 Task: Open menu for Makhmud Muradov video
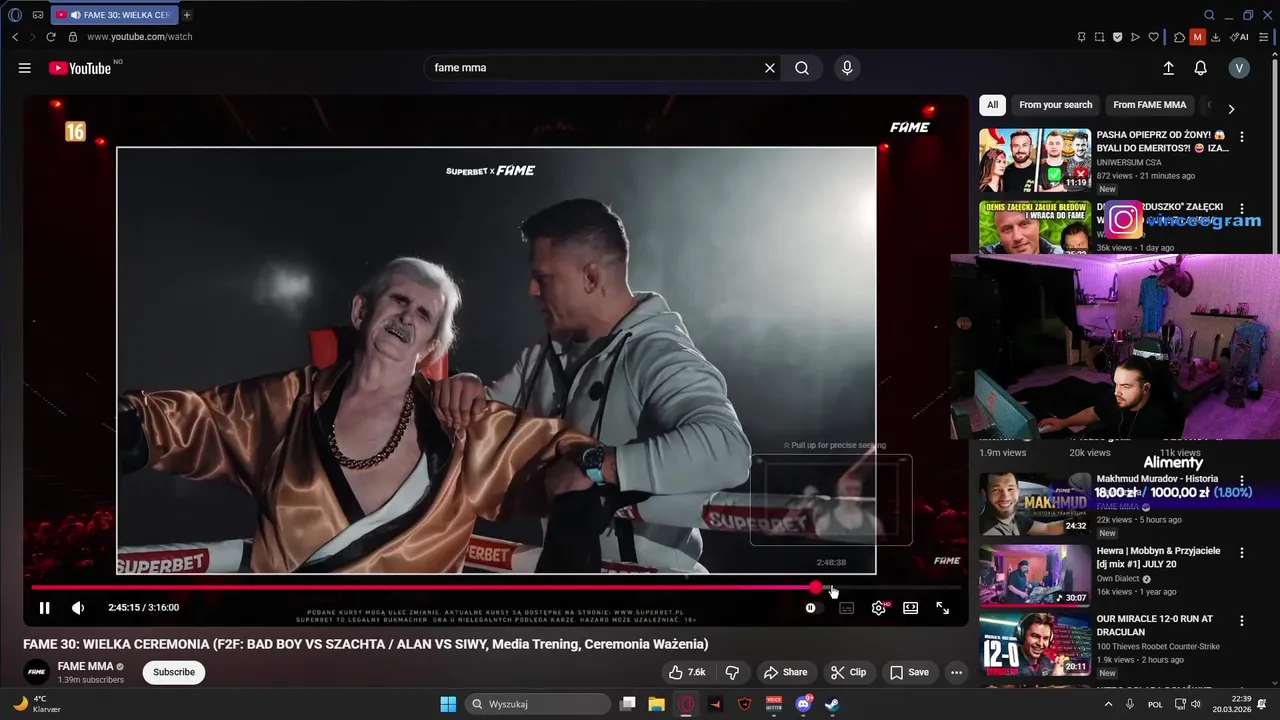pos(1242,480)
